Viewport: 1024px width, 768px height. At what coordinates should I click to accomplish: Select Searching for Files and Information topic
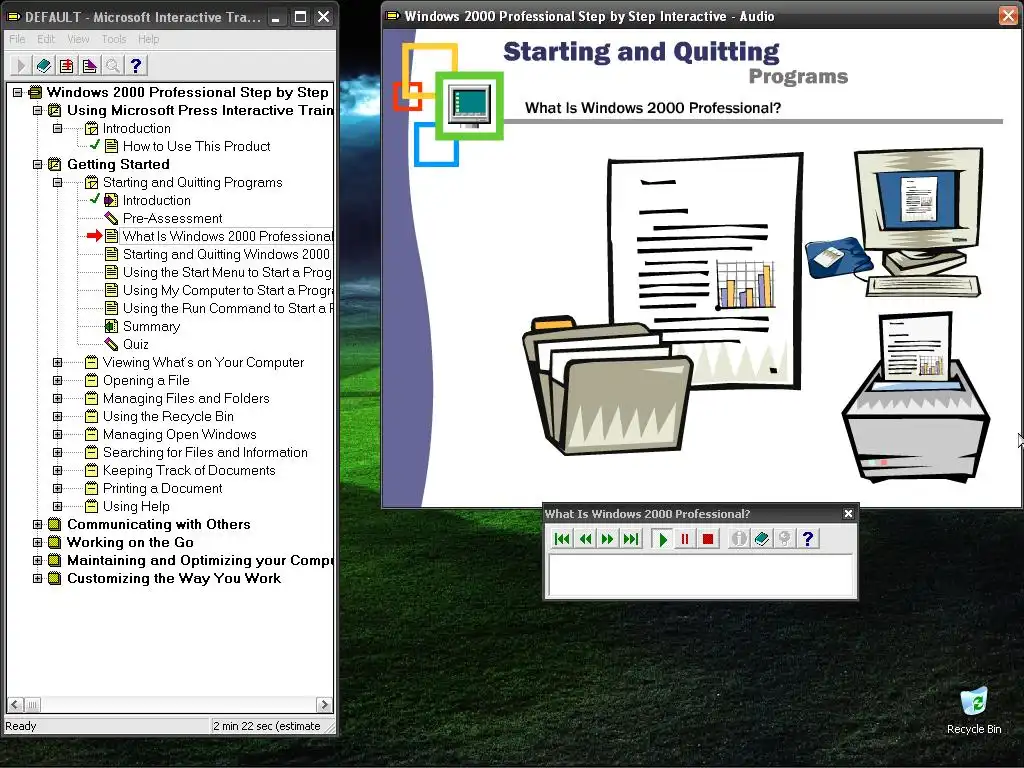coord(205,453)
